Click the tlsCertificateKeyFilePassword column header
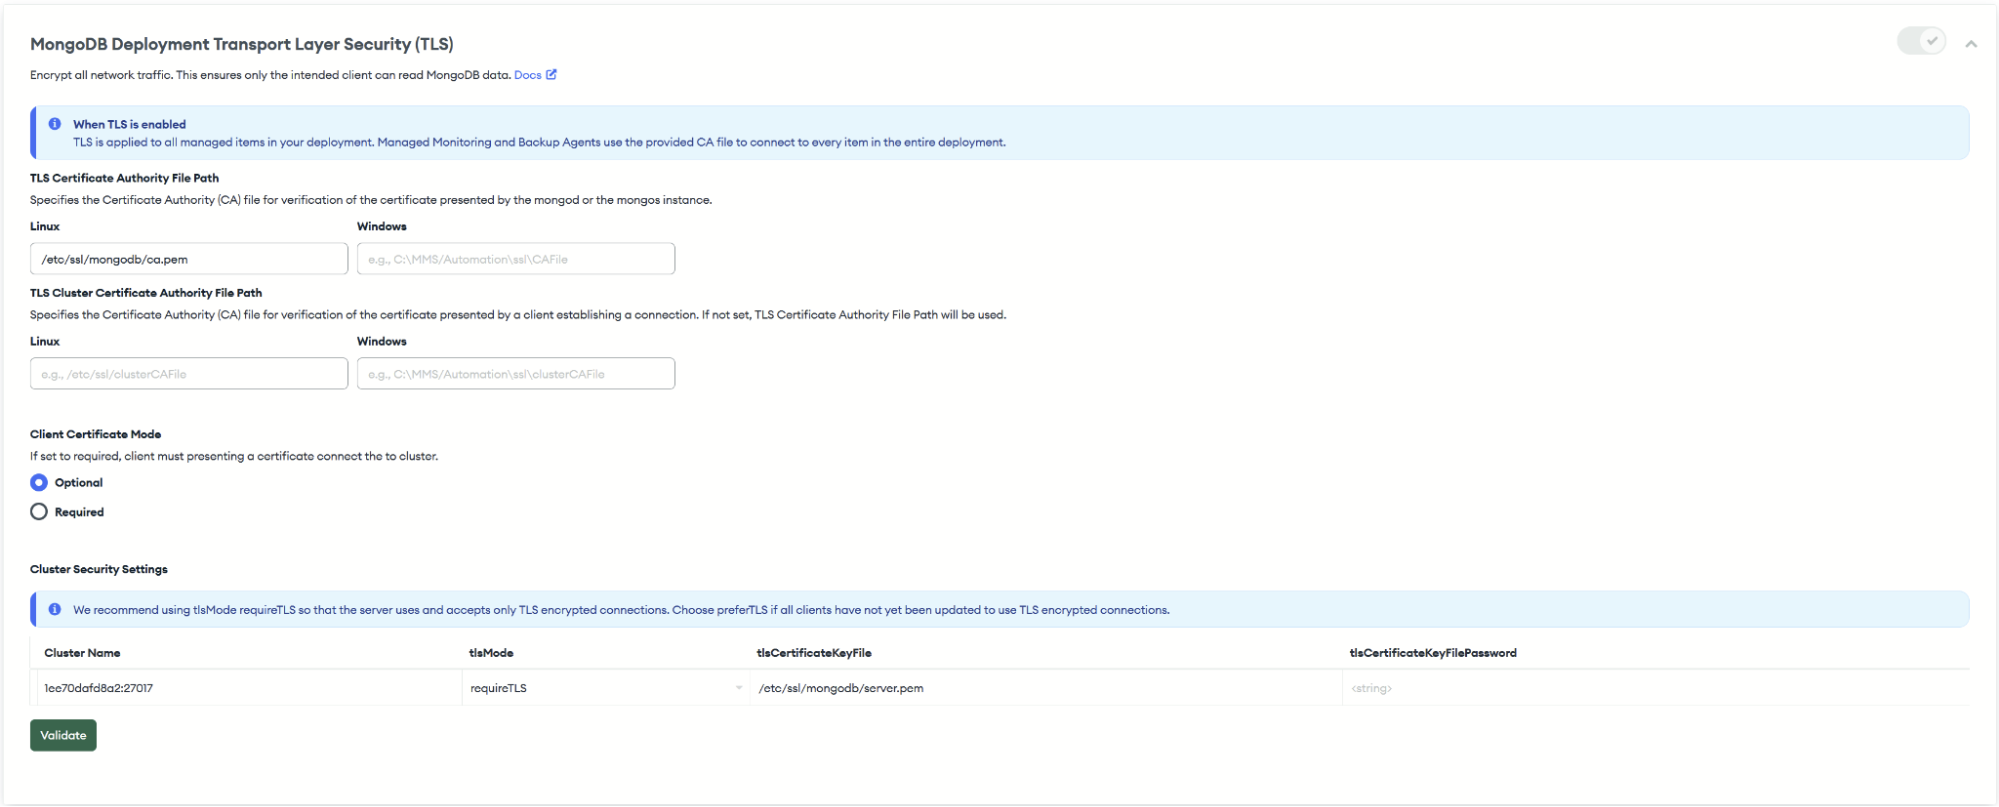 [1432, 653]
